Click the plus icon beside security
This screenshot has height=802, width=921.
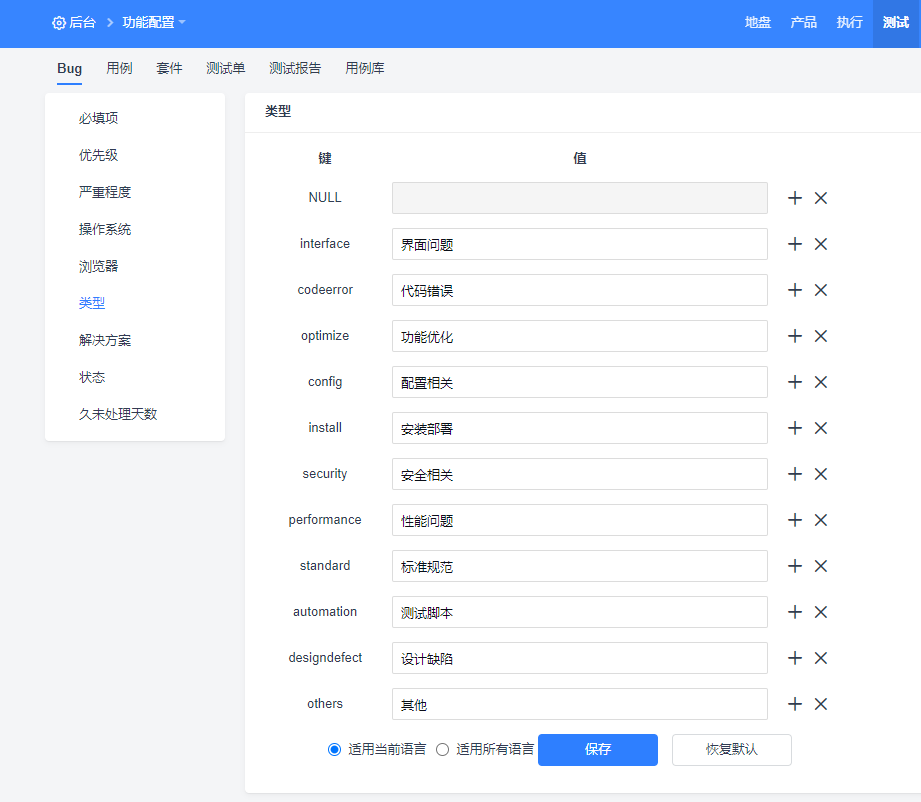click(795, 474)
